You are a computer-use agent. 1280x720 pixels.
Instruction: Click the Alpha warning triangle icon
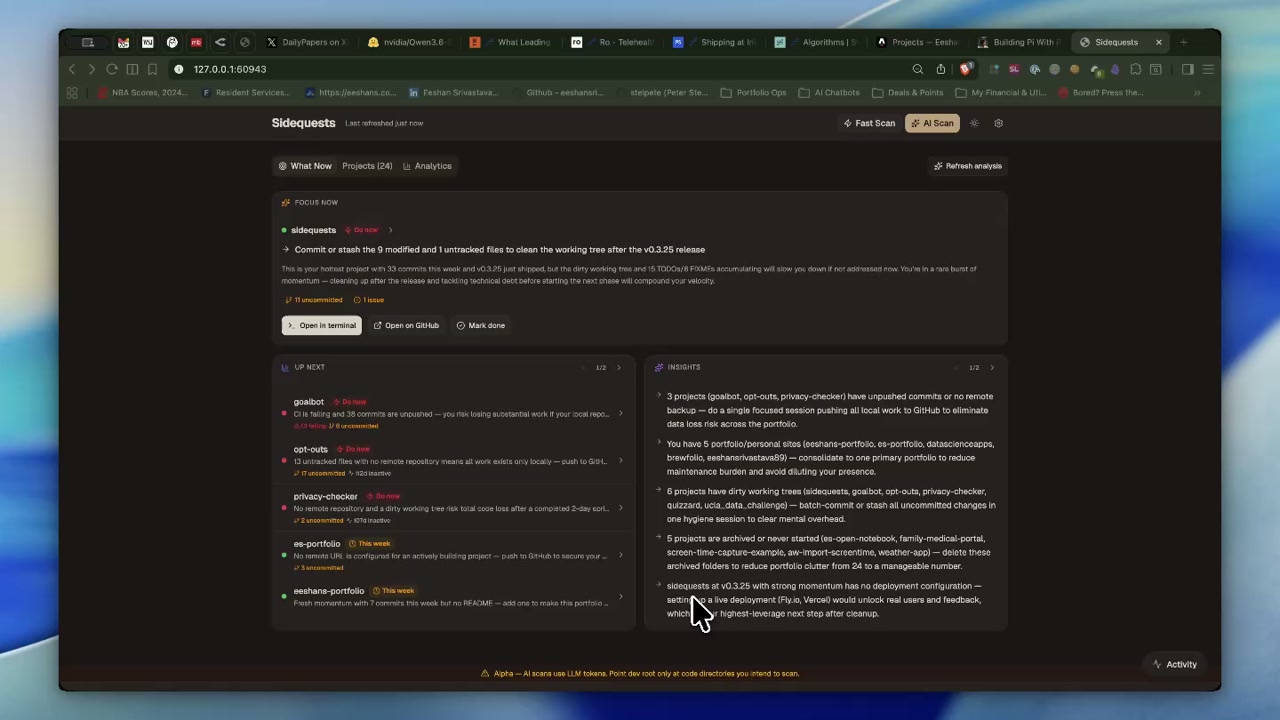pos(485,673)
